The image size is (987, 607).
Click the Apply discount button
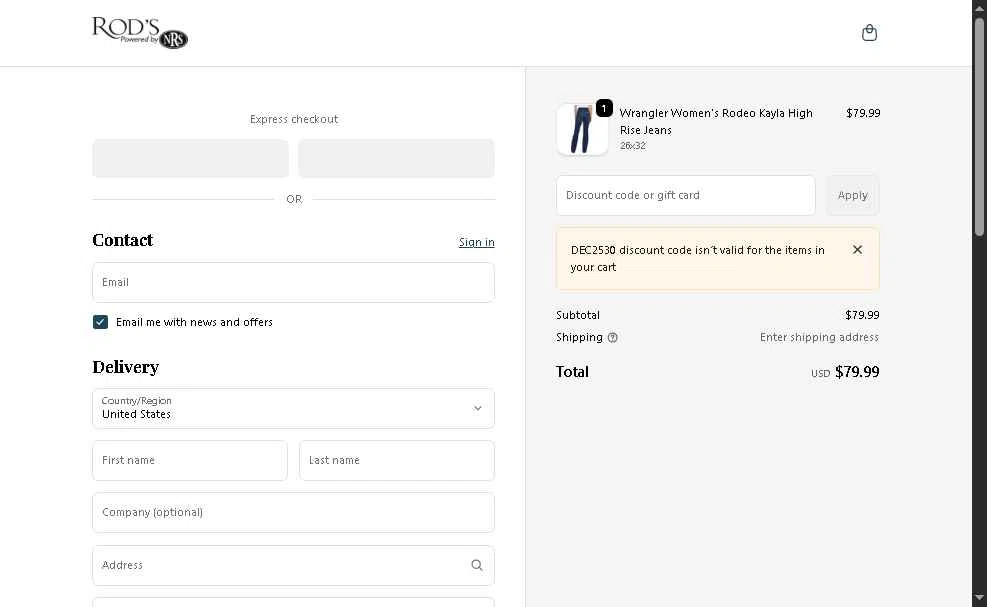tap(853, 195)
